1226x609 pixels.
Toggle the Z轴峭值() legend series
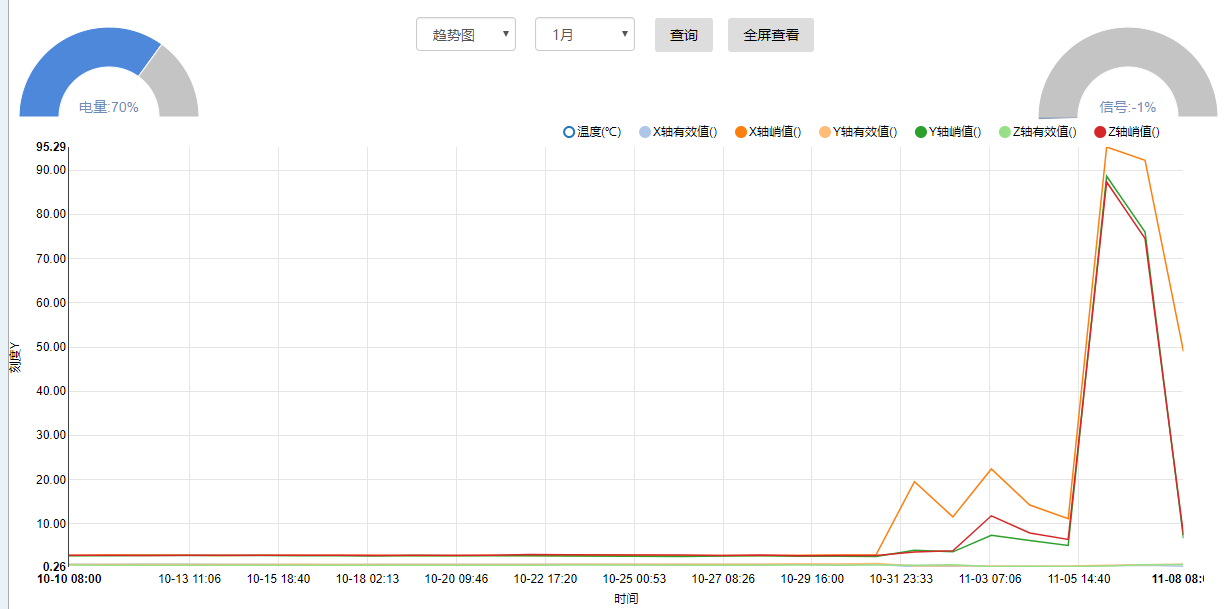1127,132
